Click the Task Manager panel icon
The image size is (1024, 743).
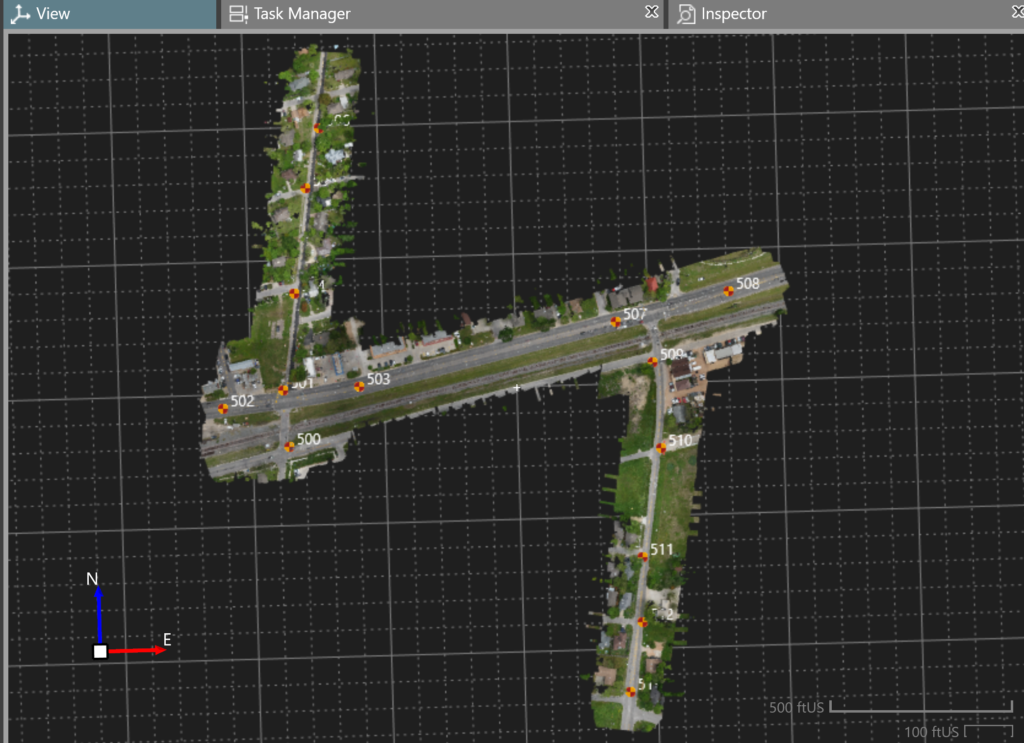pyautogui.click(x=237, y=13)
